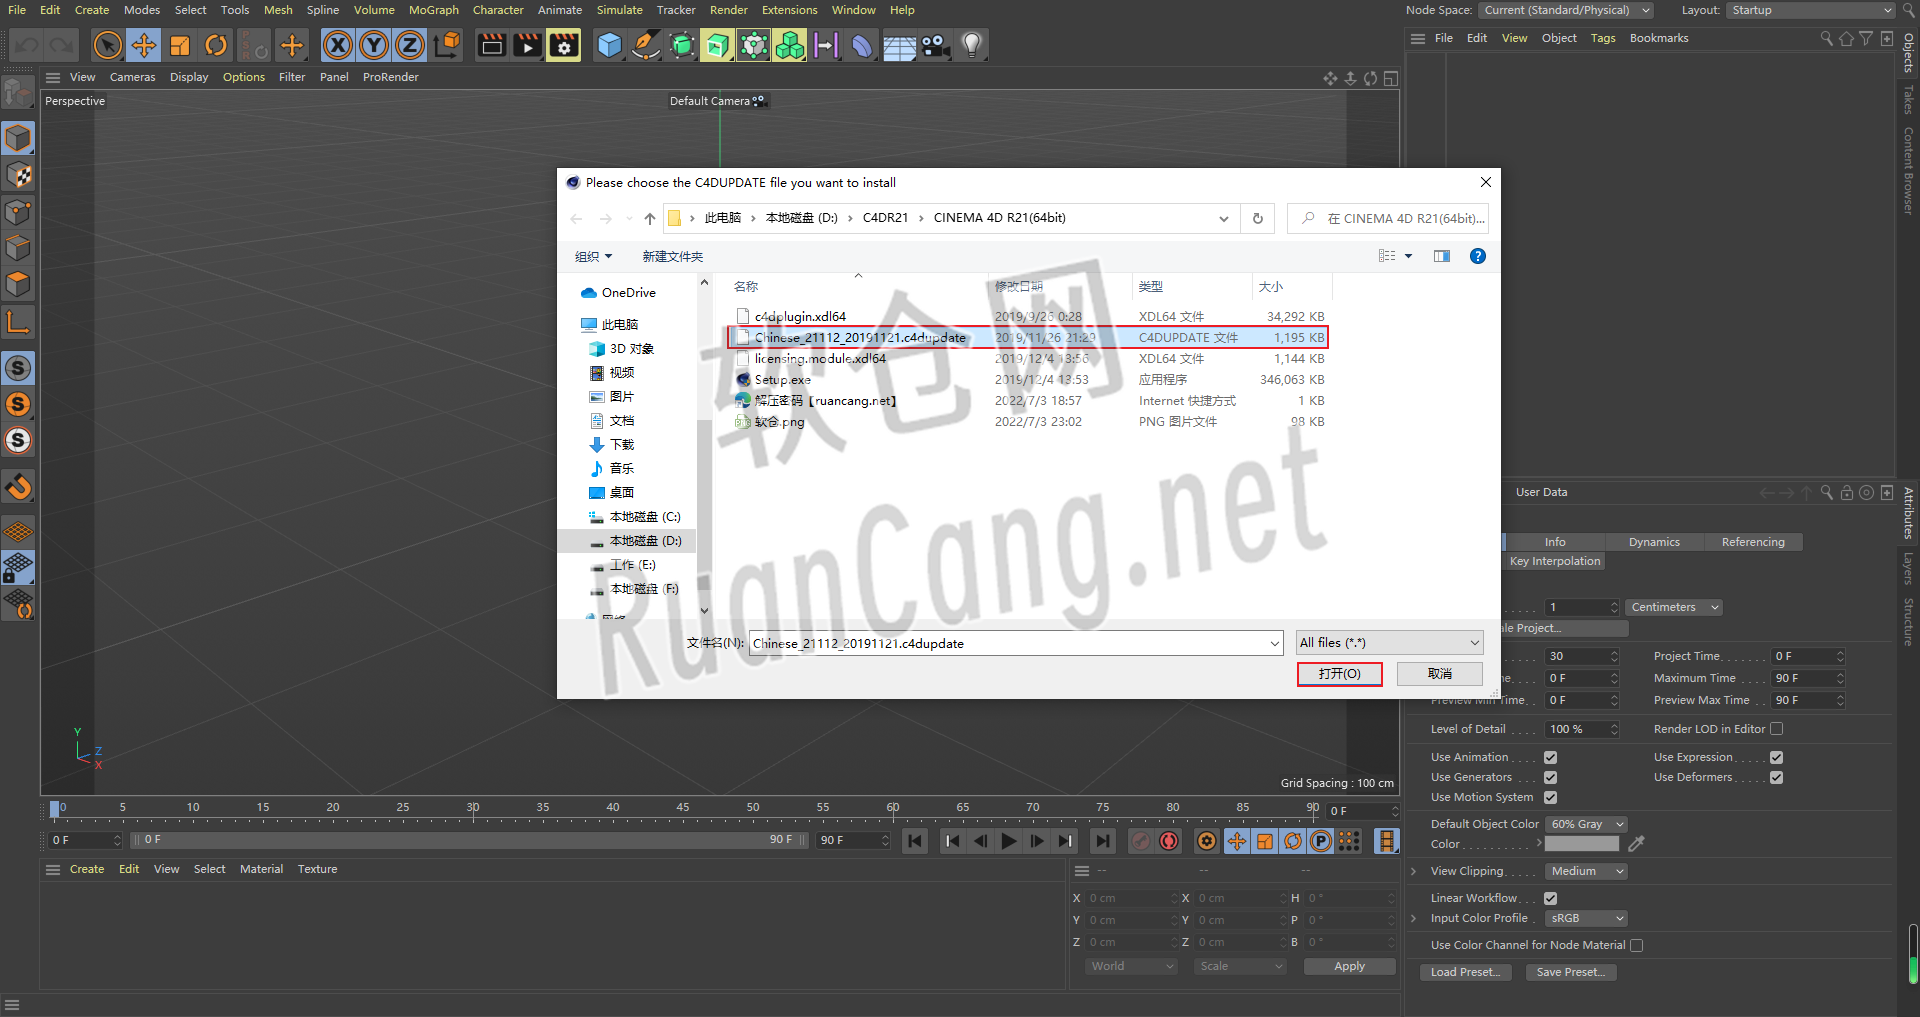Add a Cube primitive

(x=609, y=45)
